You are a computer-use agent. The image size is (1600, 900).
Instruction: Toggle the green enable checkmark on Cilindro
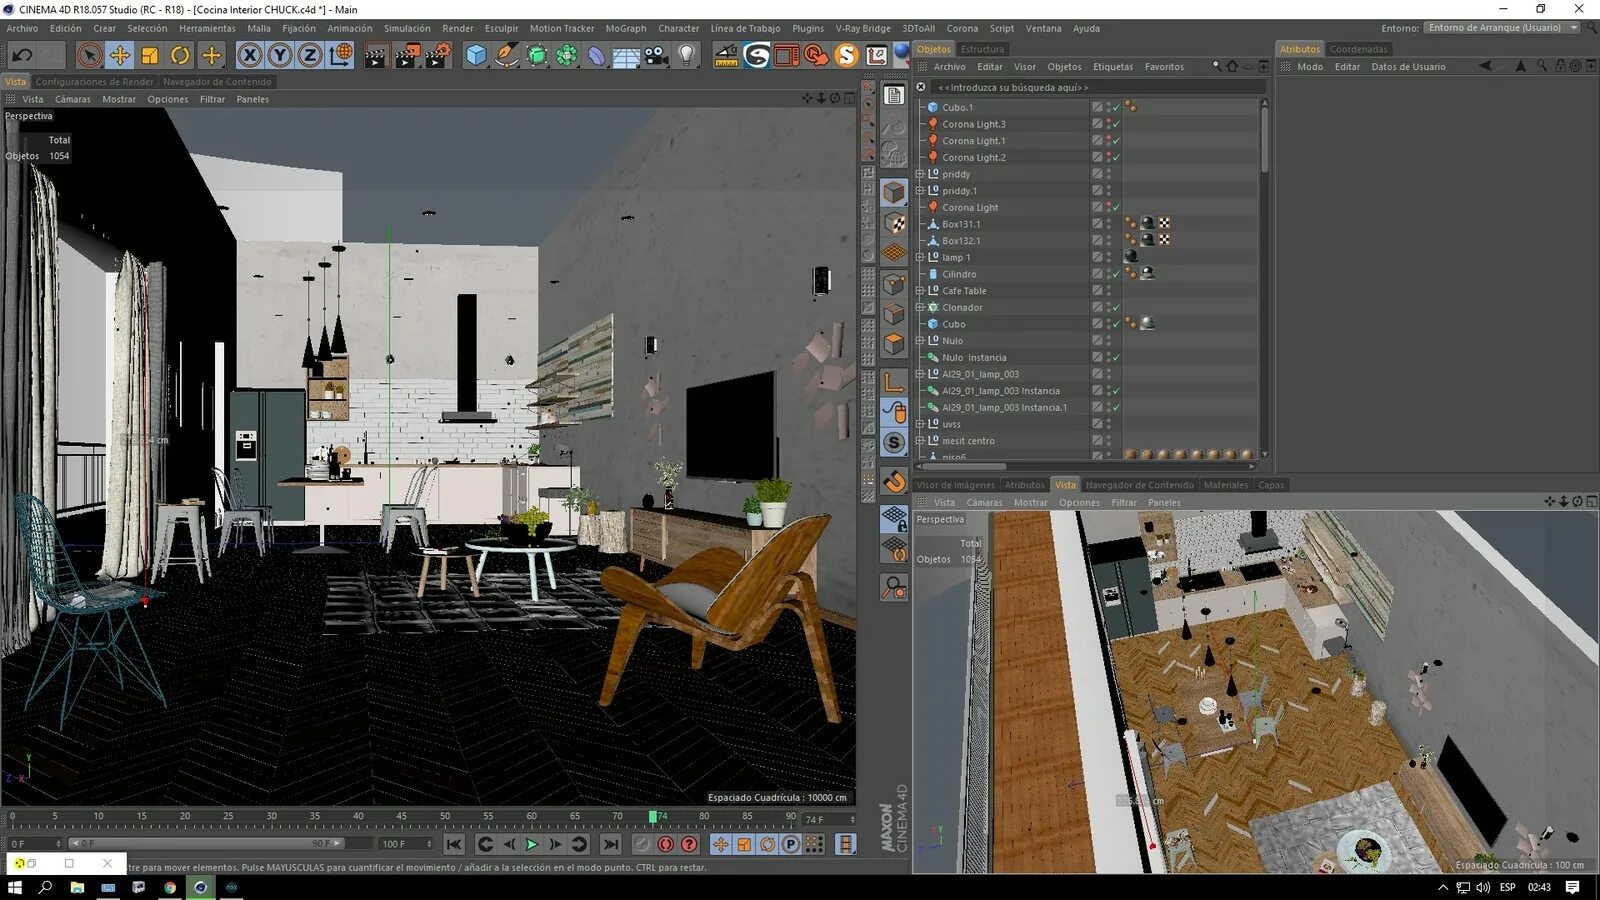pos(1116,274)
